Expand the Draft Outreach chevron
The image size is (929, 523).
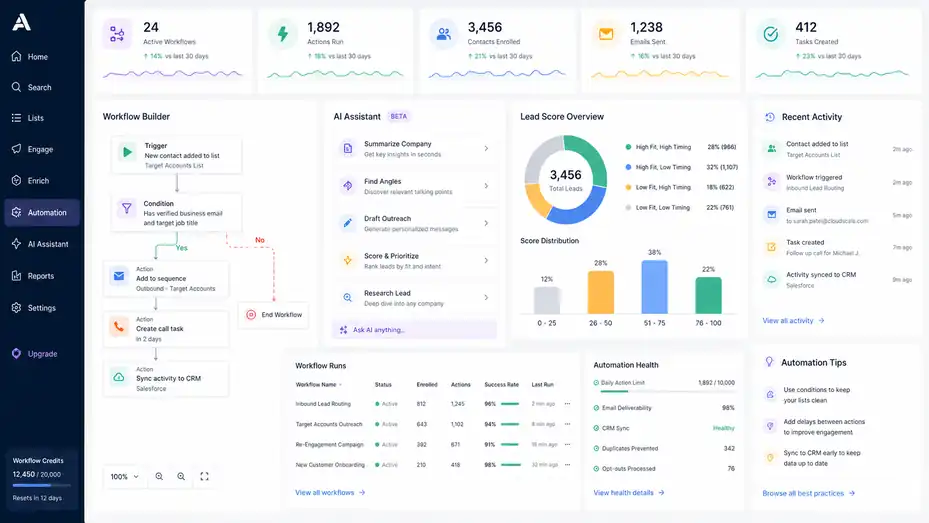click(x=486, y=223)
